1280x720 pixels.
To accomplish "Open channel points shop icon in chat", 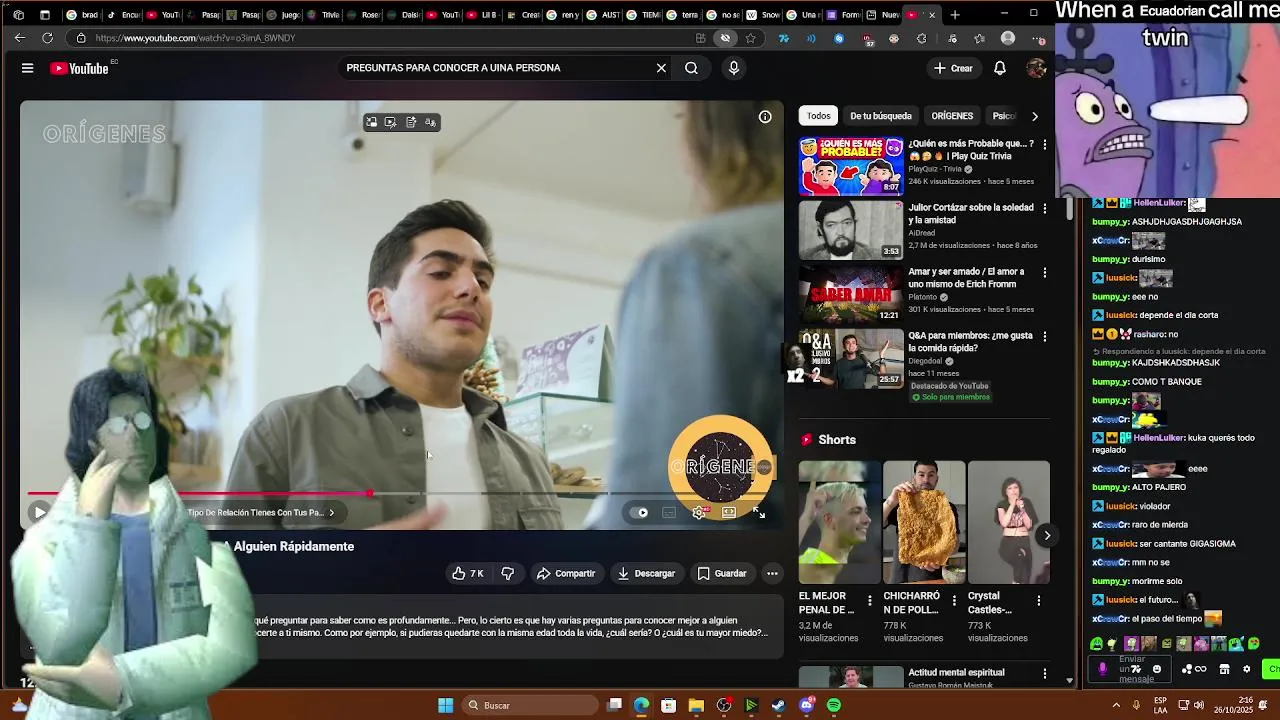I will pyautogui.click(x=1224, y=669).
